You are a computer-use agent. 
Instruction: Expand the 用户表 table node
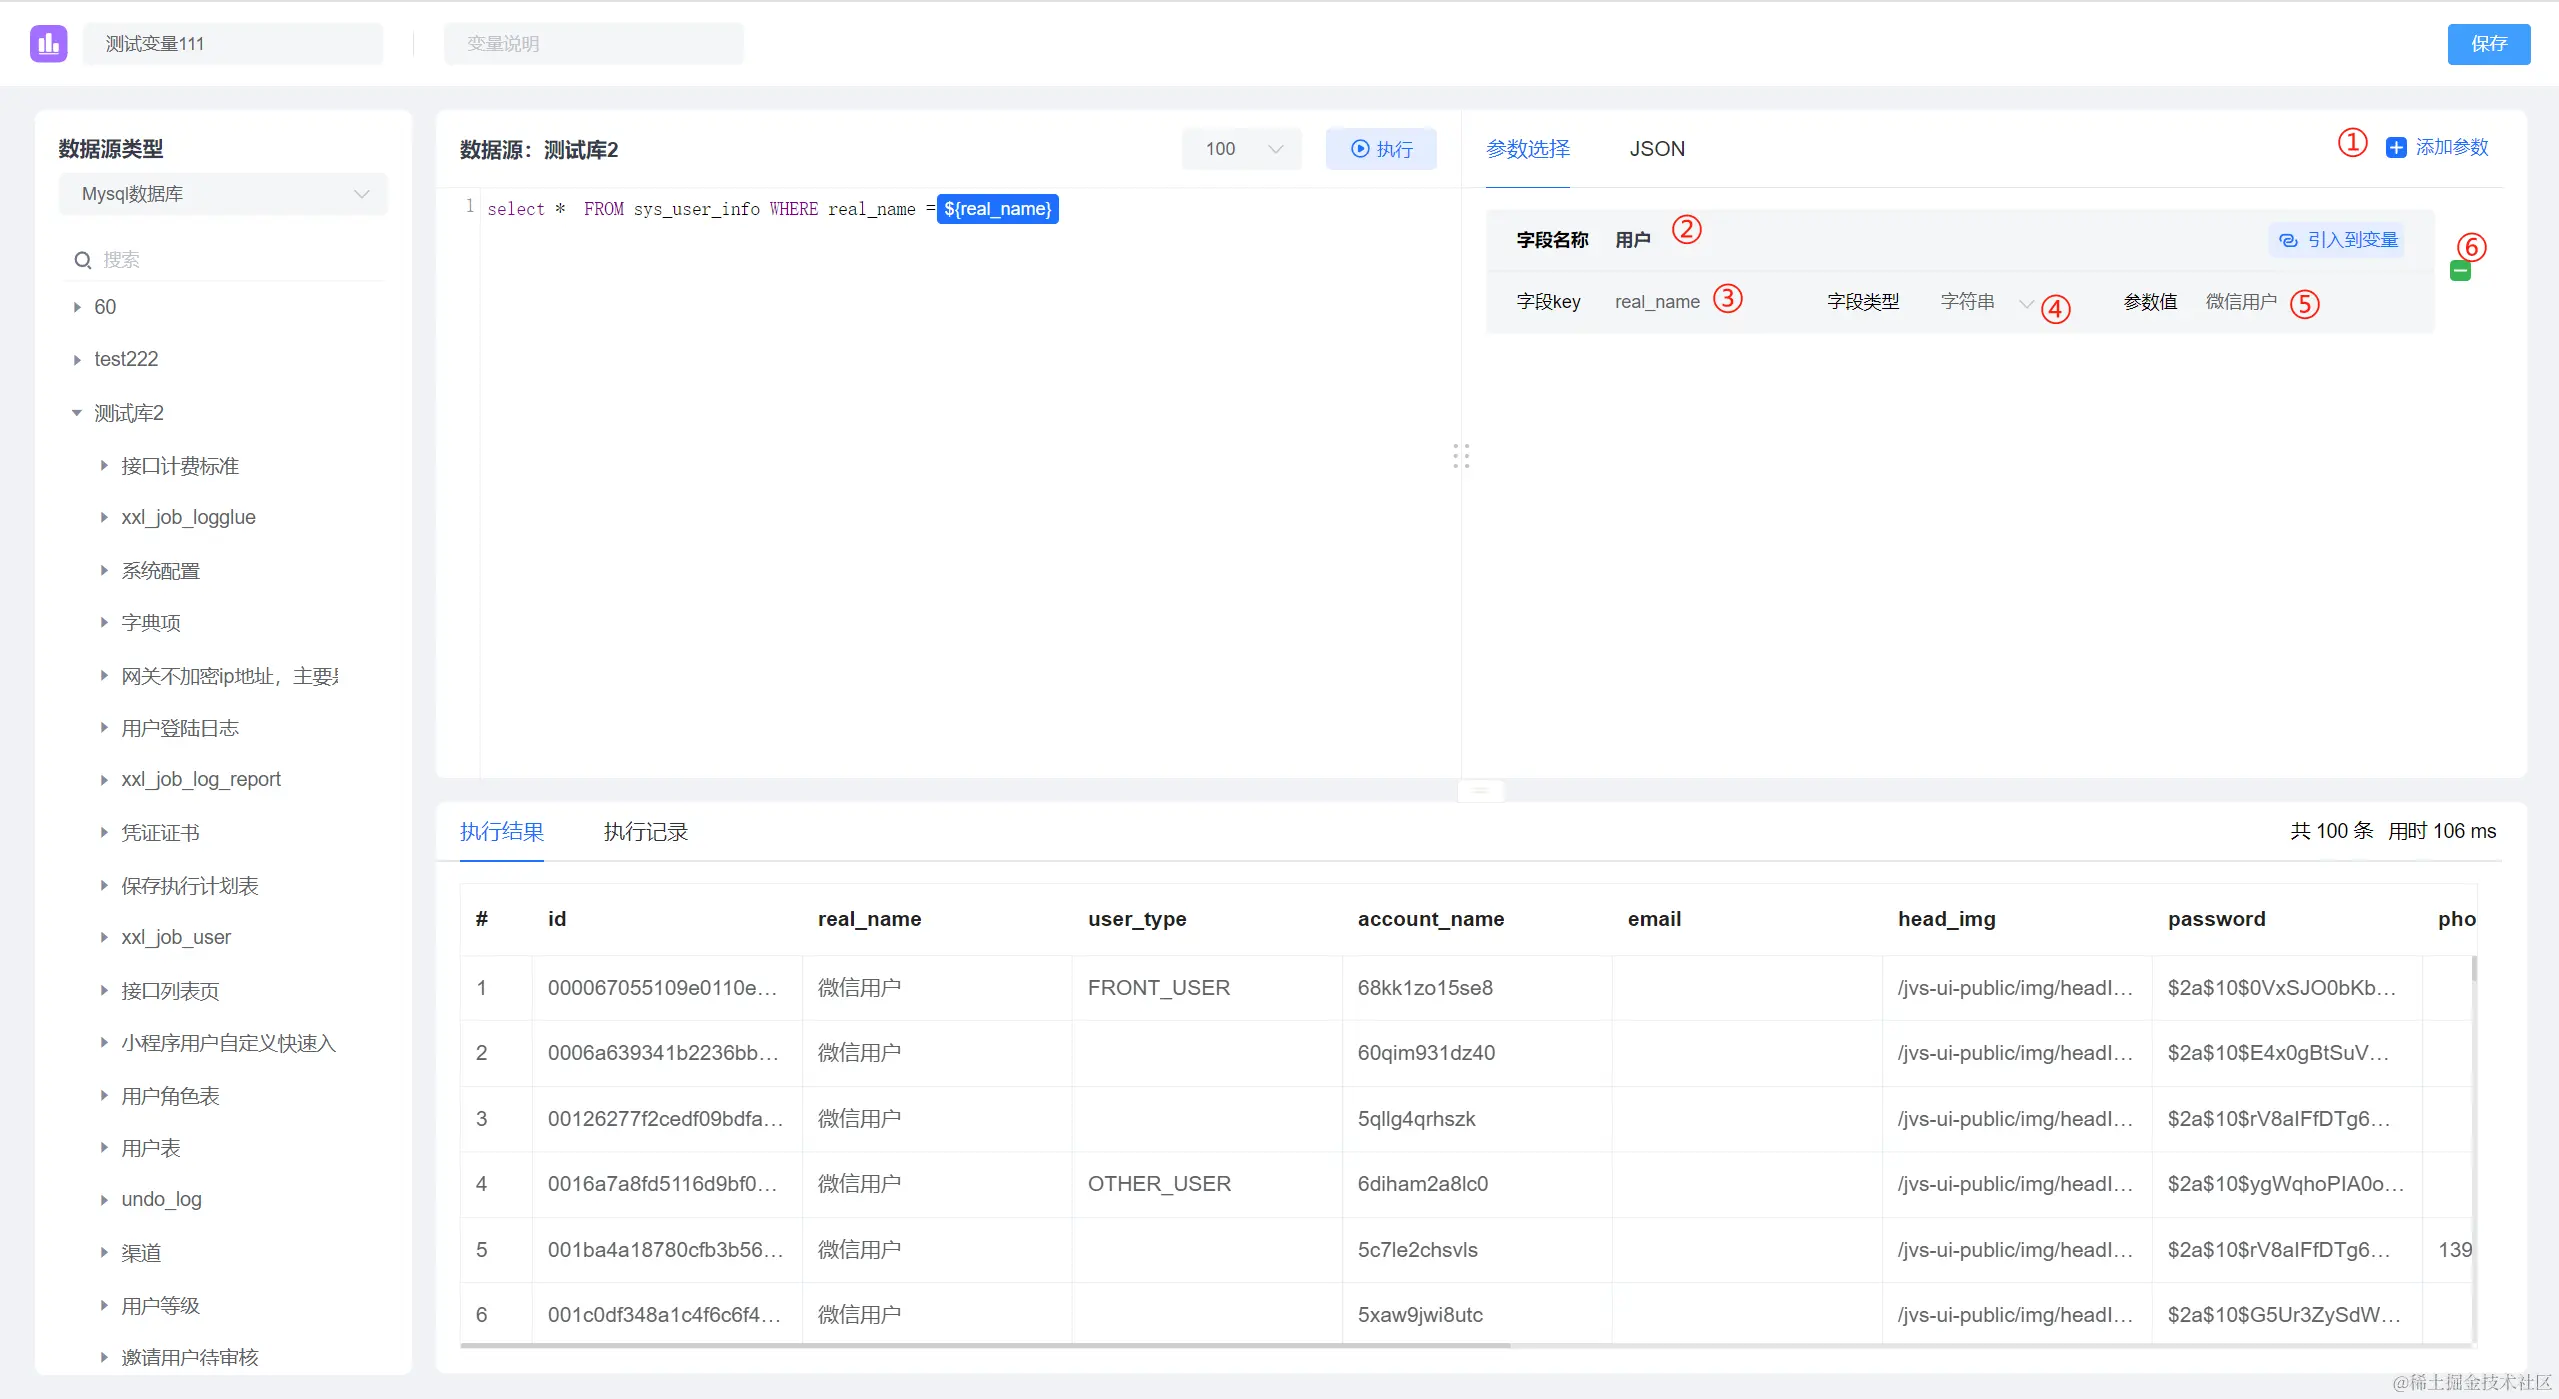coord(104,1148)
